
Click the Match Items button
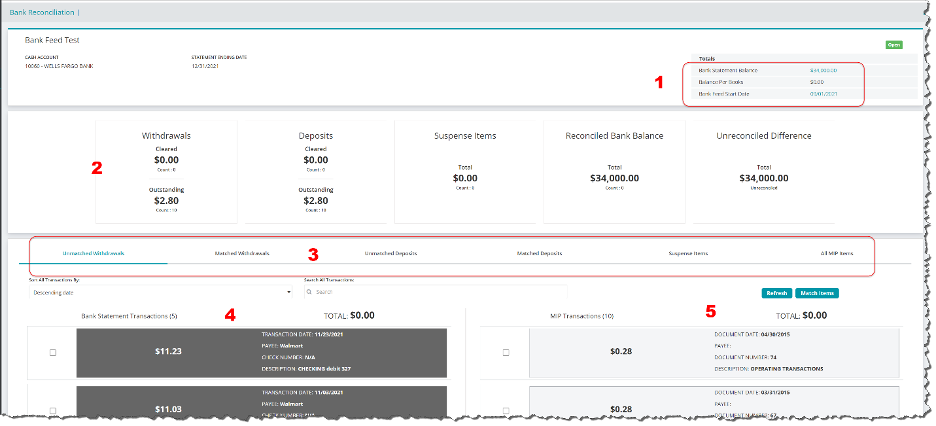[814, 293]
